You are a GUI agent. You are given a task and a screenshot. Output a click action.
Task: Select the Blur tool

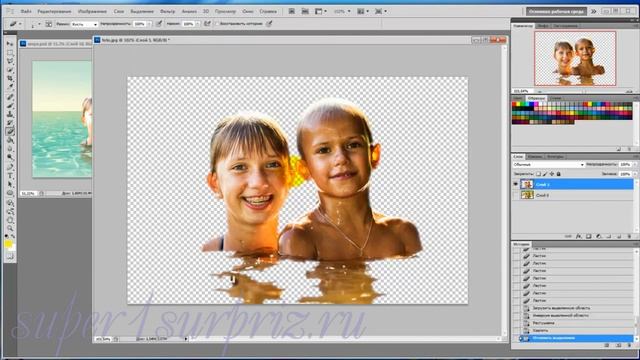tap(10, 149)
